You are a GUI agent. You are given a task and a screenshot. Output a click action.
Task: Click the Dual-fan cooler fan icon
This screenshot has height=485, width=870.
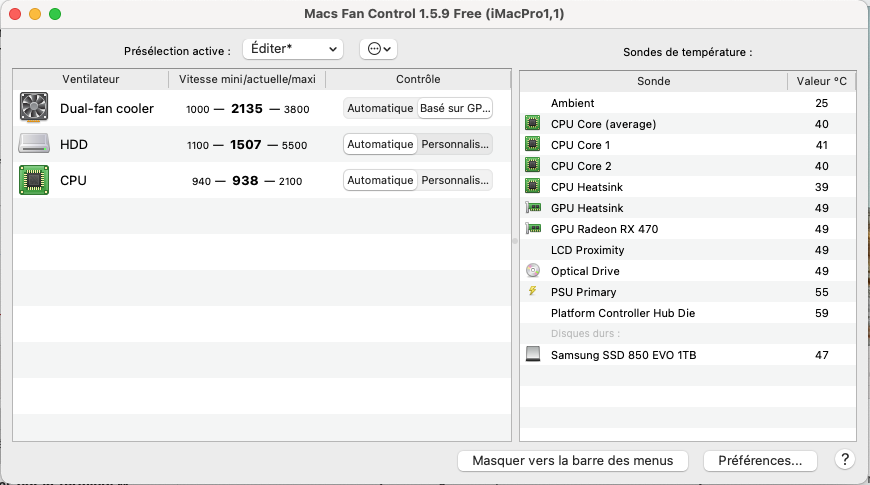pyautogui.click(x=34, y=107)
